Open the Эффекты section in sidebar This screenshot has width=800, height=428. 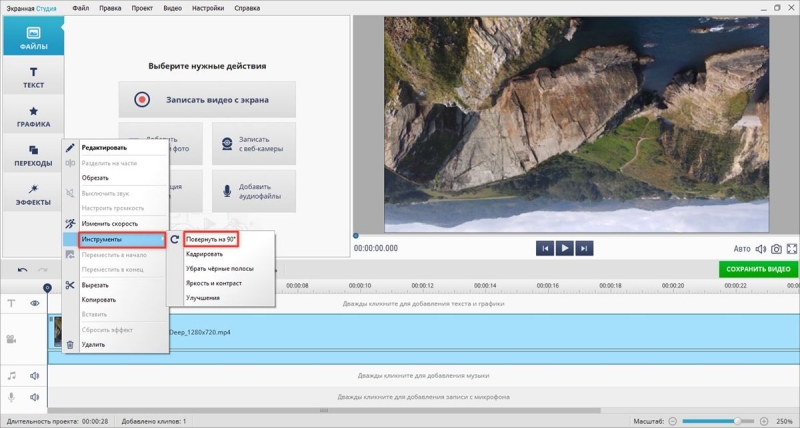pos(34,192)
